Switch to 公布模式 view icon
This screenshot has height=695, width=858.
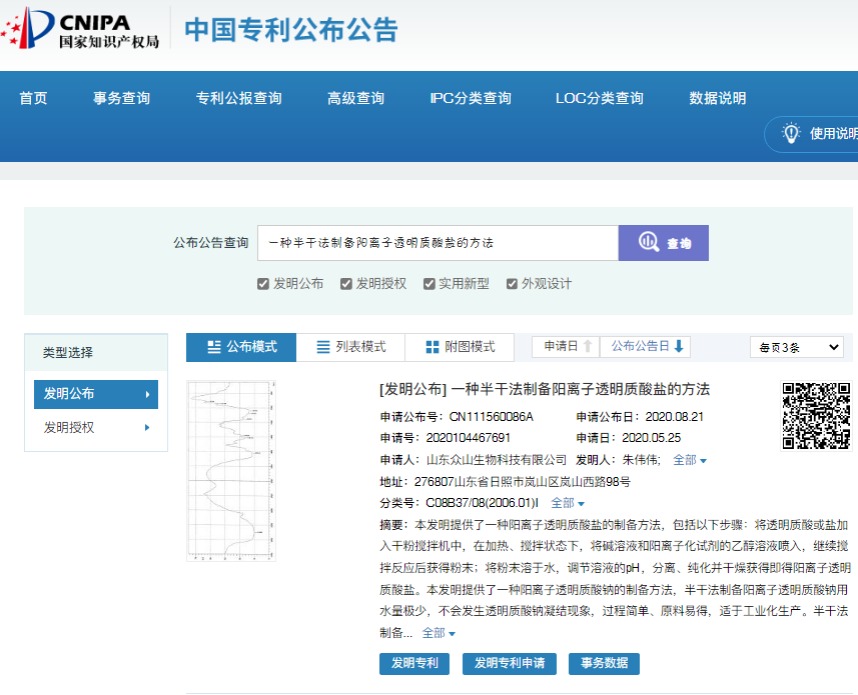tap(214, 347)
